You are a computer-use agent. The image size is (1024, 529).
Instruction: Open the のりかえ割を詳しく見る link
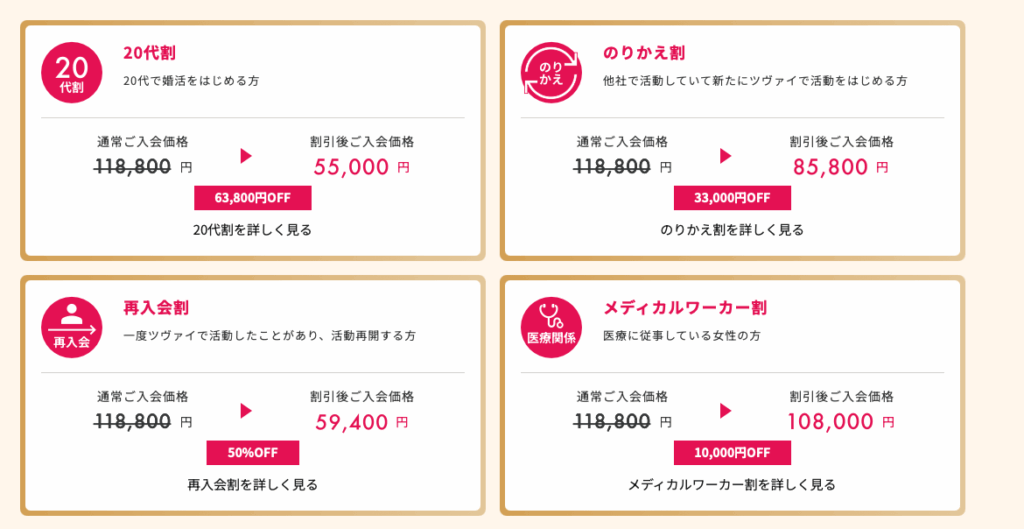732,230
